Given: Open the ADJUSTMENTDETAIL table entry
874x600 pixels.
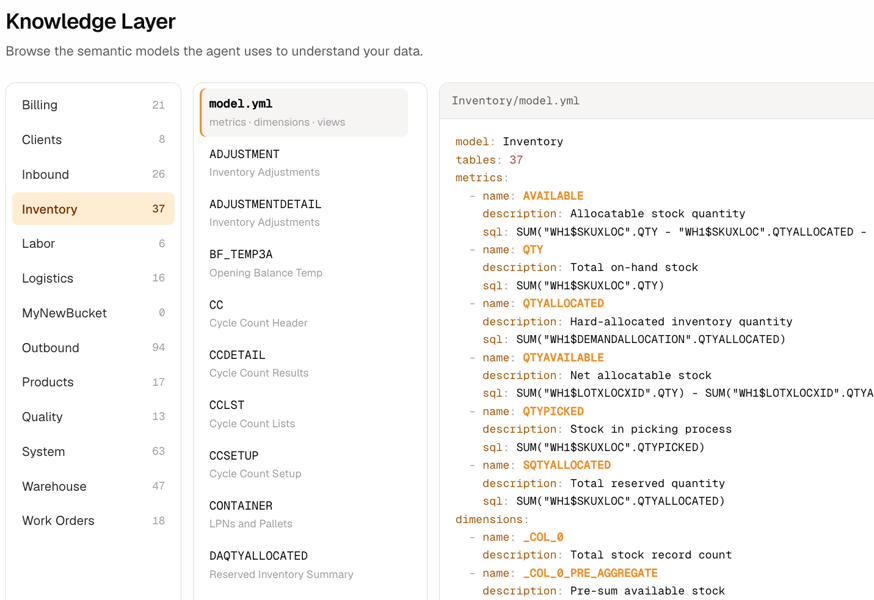Looking at the screenshot, I should tap(304, 213).
